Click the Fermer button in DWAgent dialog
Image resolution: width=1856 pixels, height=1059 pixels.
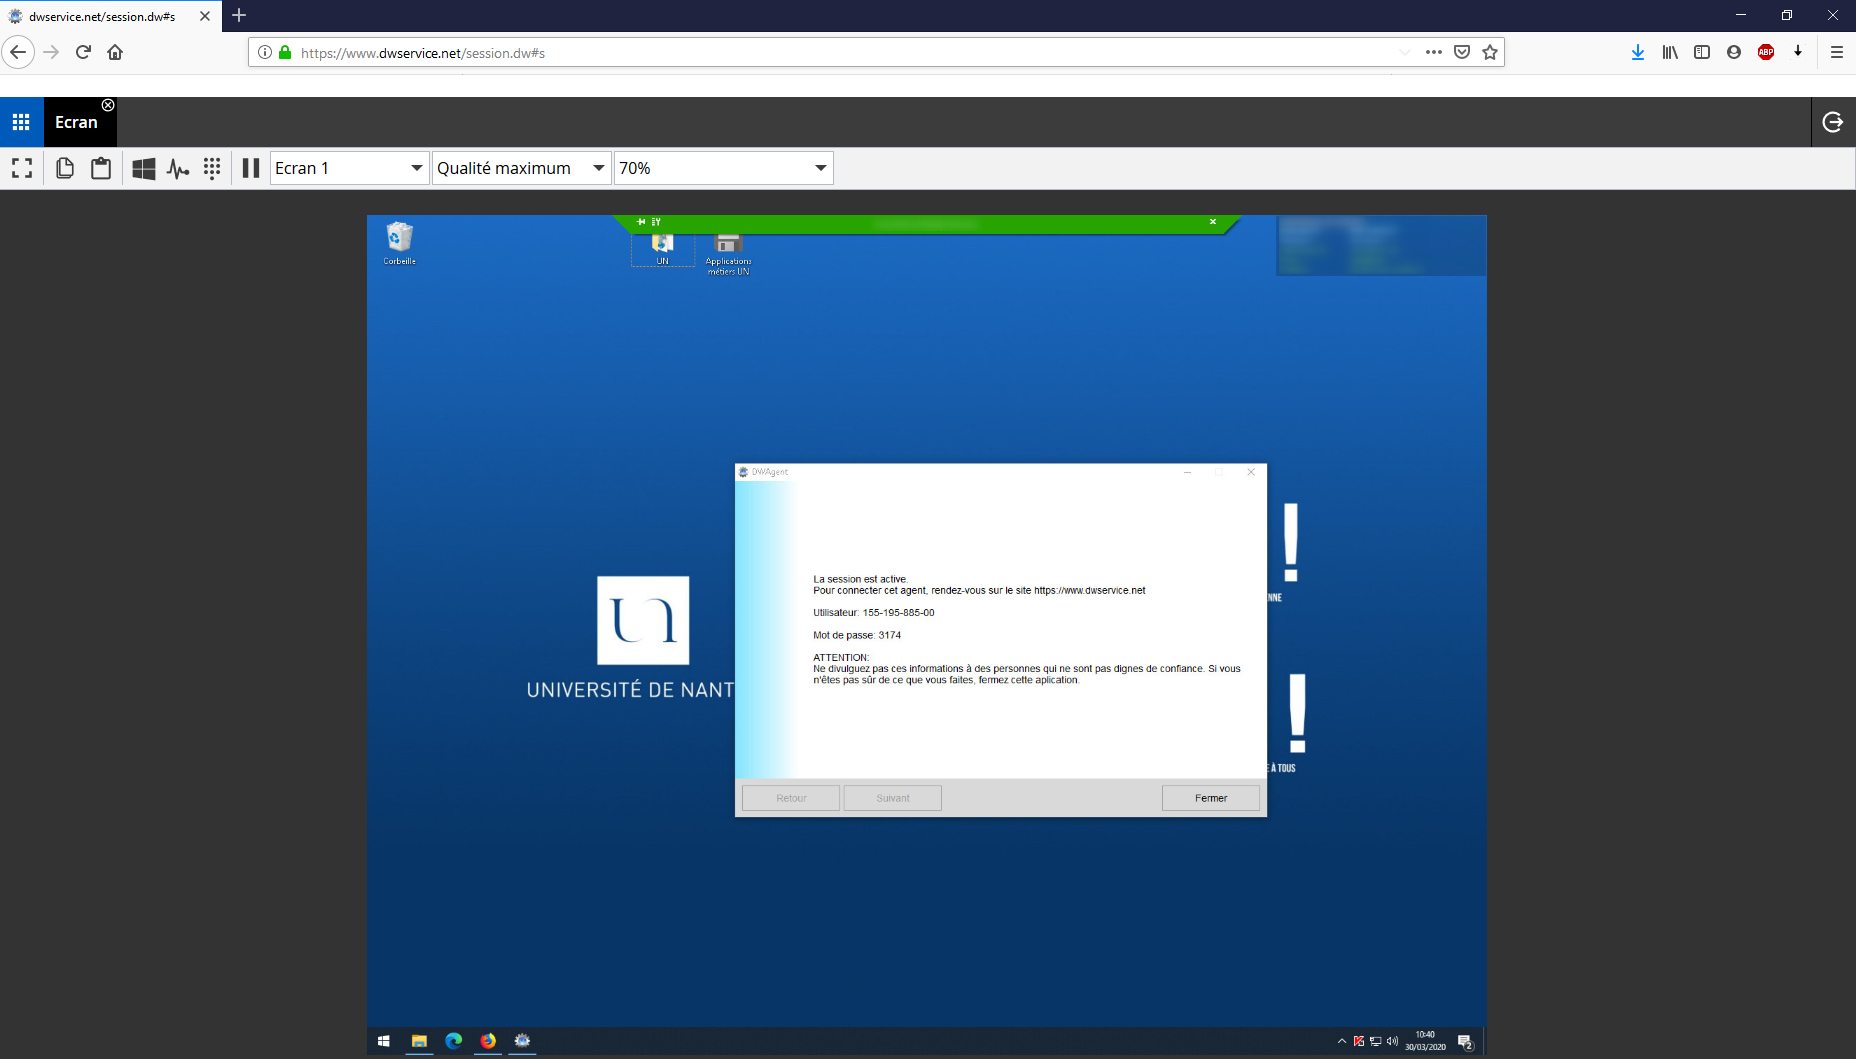[x=1210, y=798]
